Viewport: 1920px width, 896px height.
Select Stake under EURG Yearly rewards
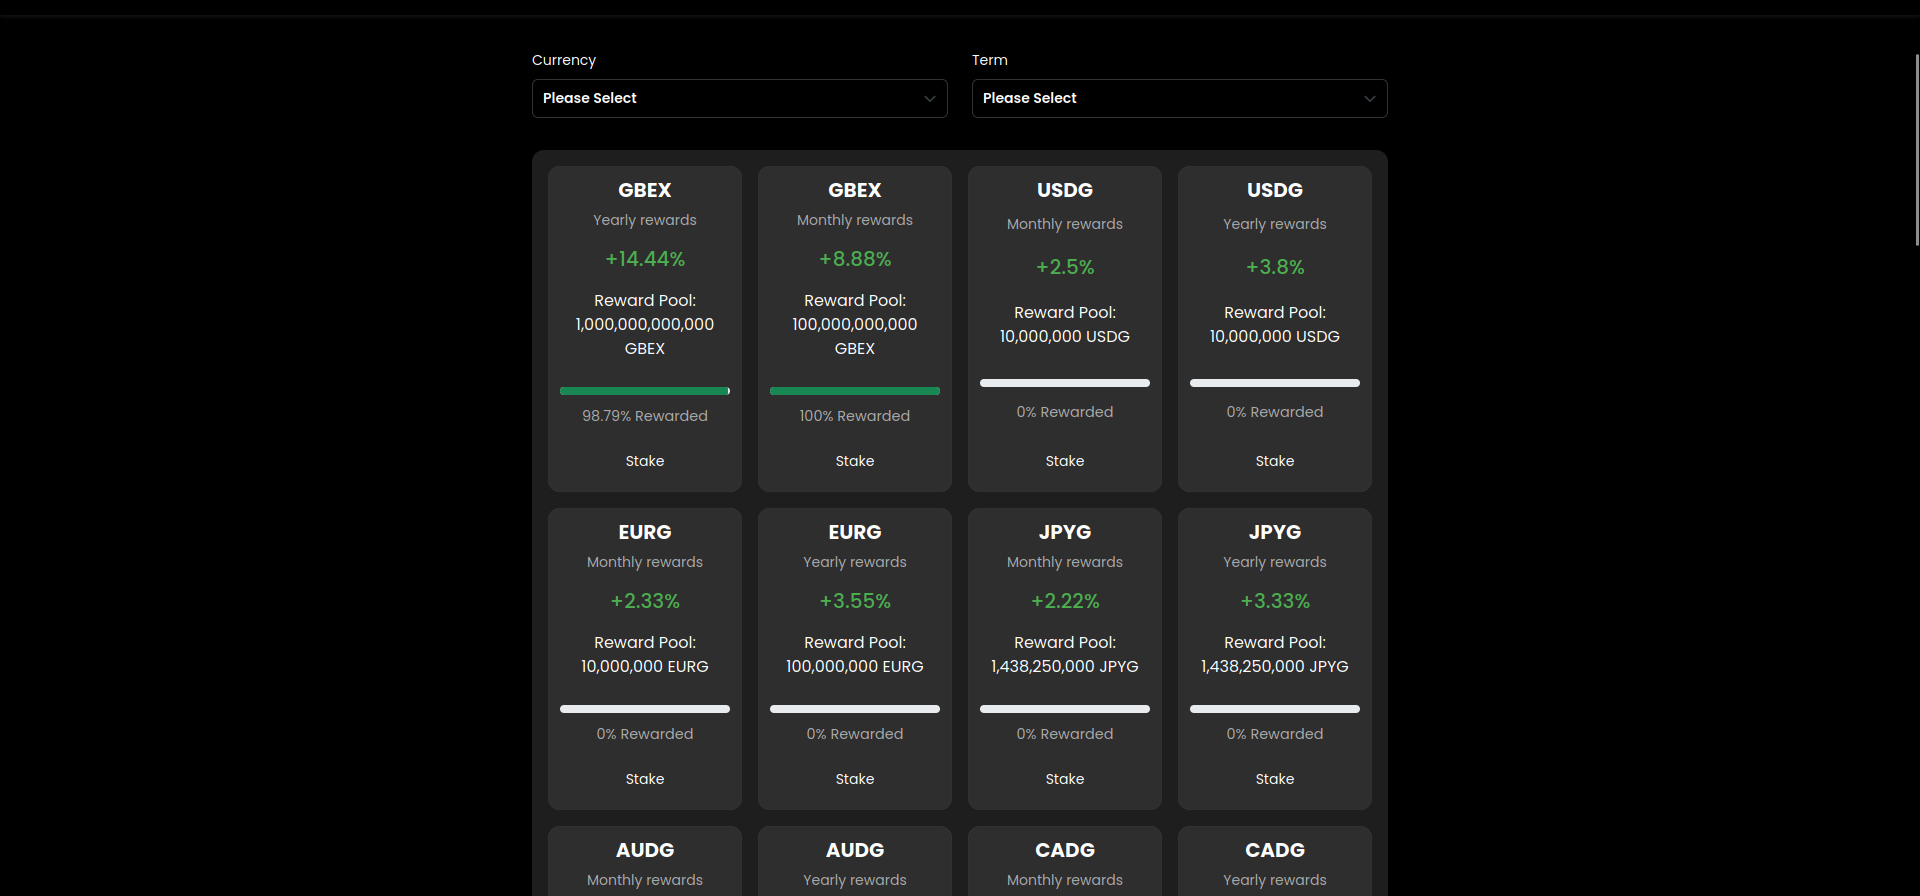pos(855,779)
